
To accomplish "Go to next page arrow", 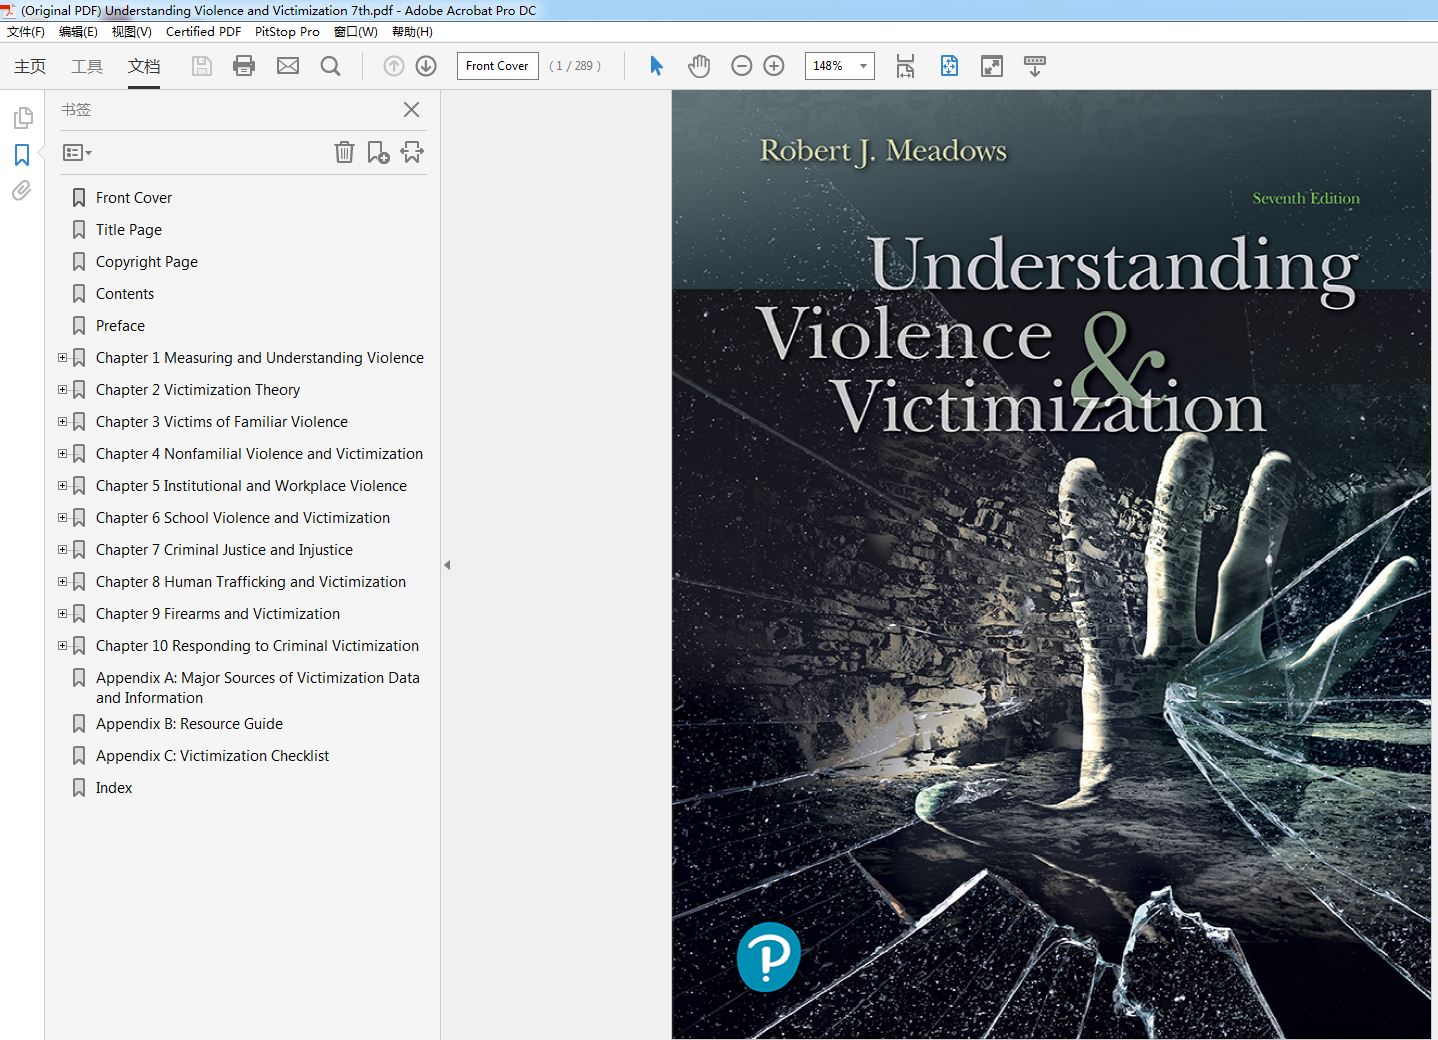I will point(426,66).
